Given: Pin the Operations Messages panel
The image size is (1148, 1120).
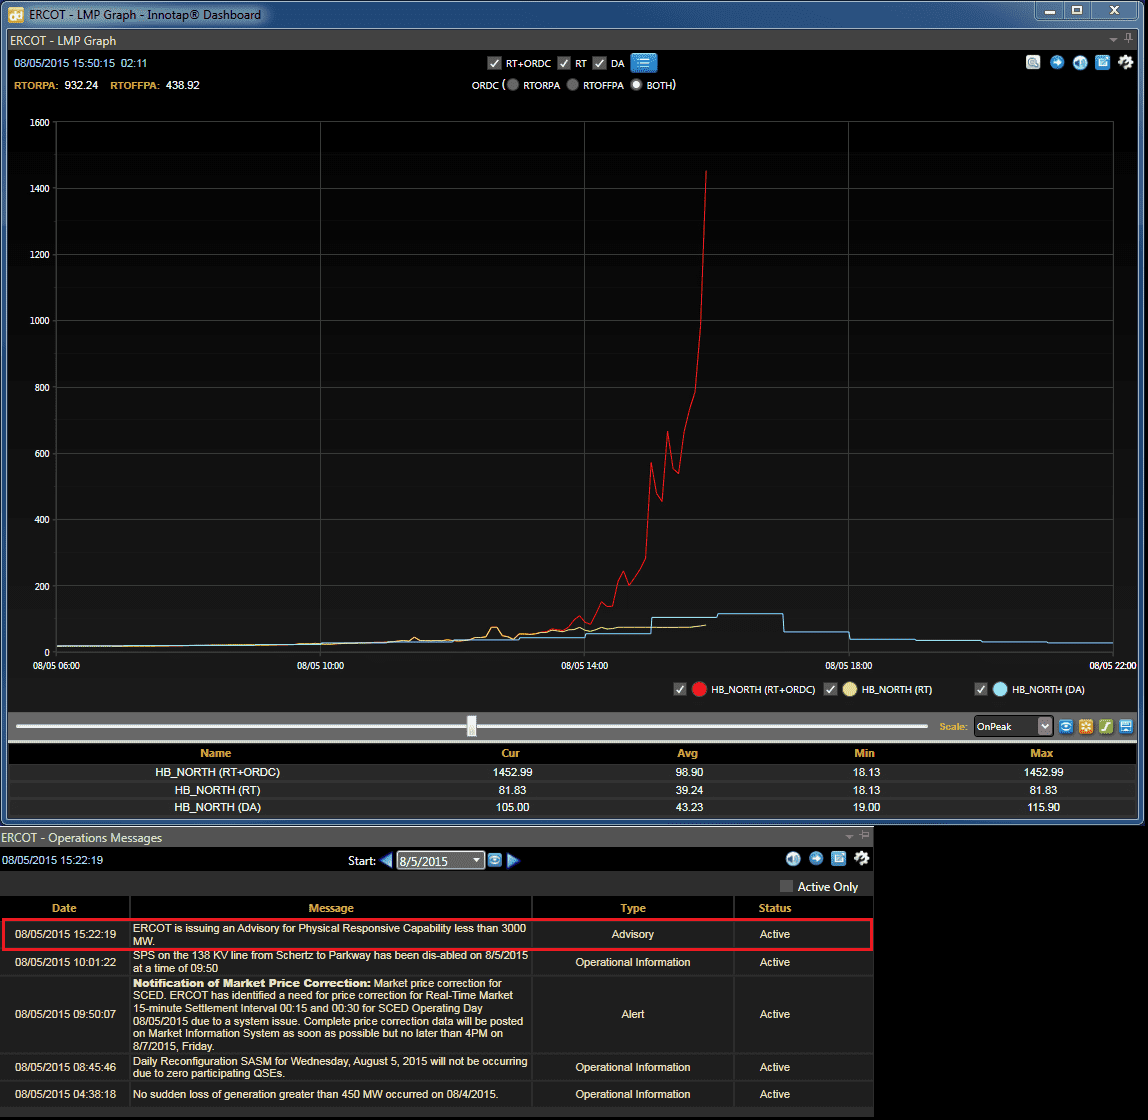Looking at the screenshot, I should [x=865, y=835].
